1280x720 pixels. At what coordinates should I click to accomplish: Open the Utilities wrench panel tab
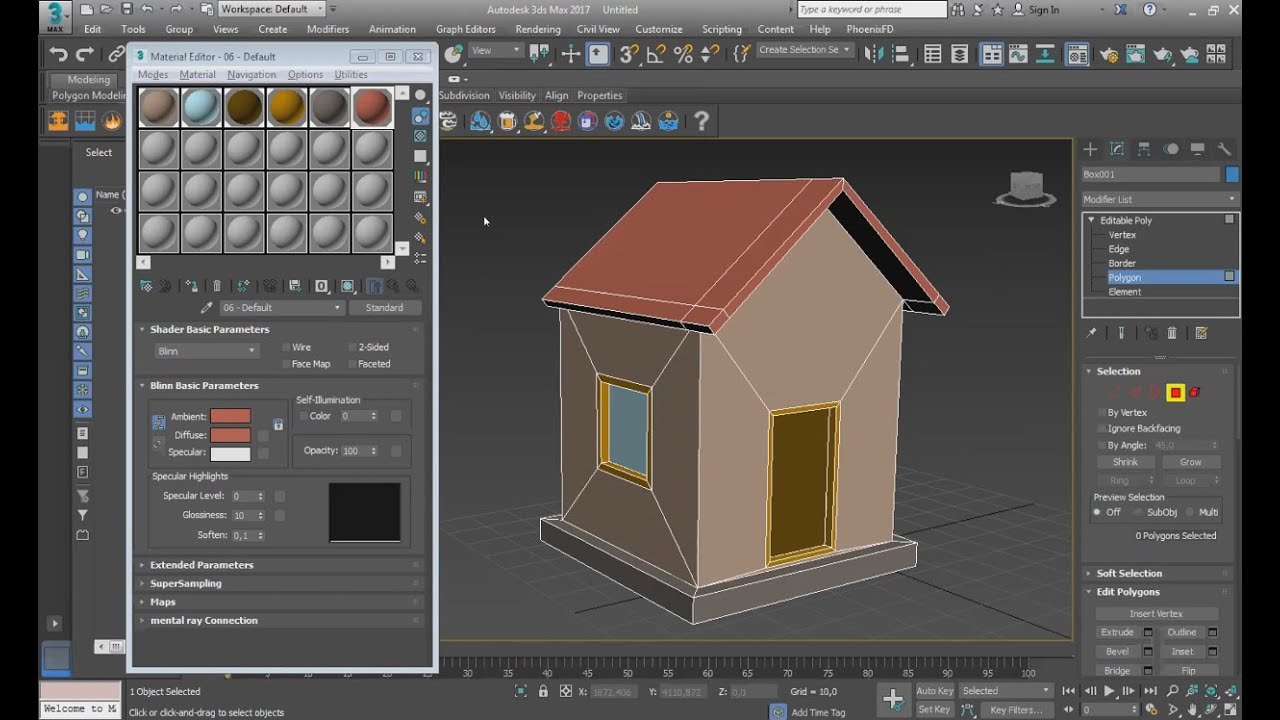click(x=1223, y=149)
